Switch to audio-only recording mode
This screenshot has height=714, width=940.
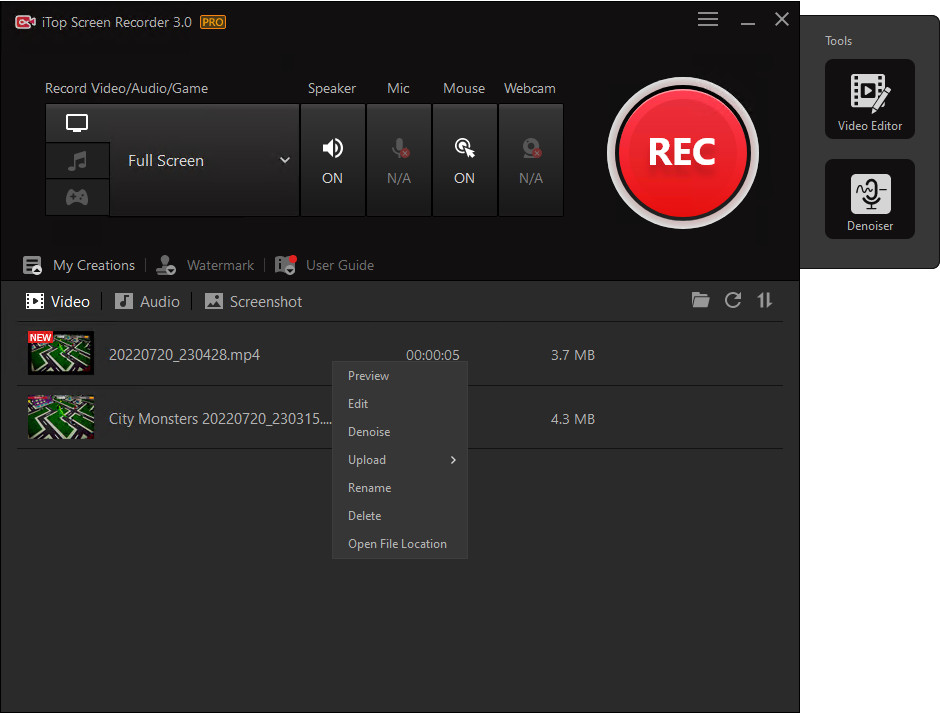pyautogui.click(x=77, y=160)
